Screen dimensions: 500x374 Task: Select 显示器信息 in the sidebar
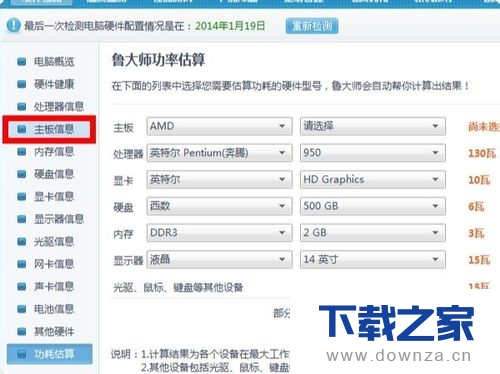tap(59, 219)
